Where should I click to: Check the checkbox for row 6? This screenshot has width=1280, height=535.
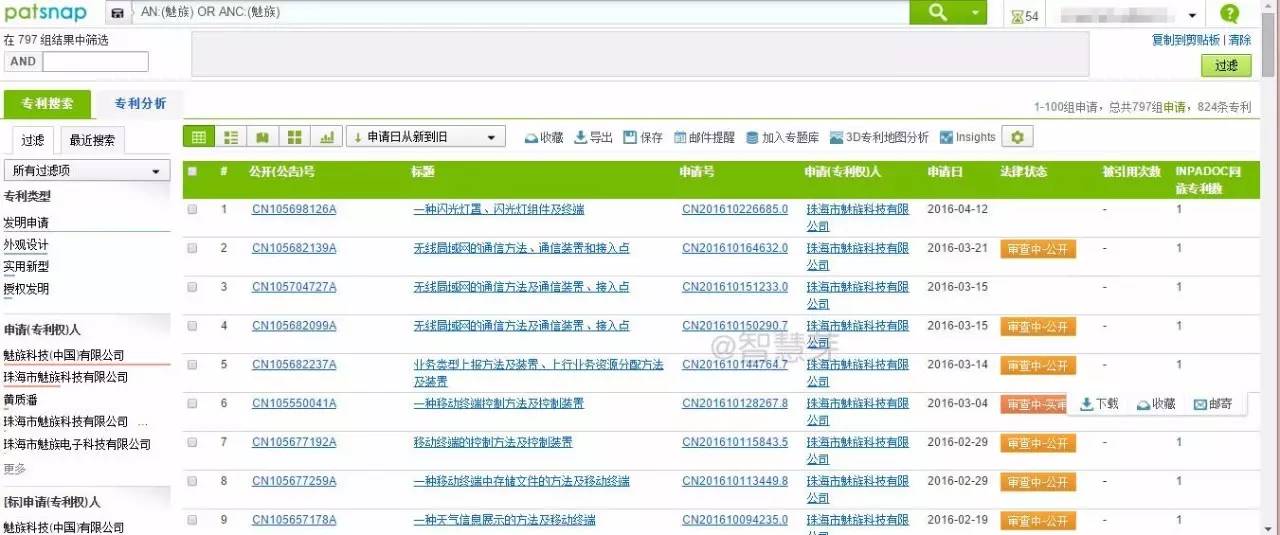[192, 404]
